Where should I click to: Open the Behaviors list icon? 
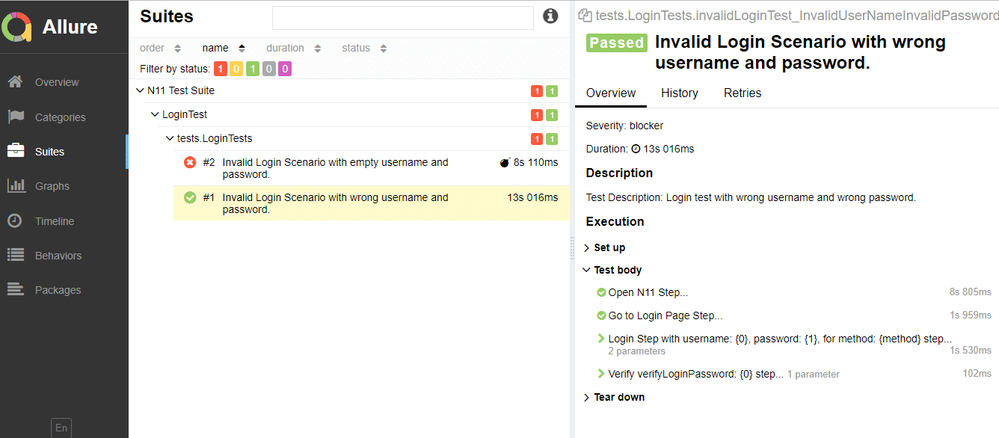(x=16, y=255)
